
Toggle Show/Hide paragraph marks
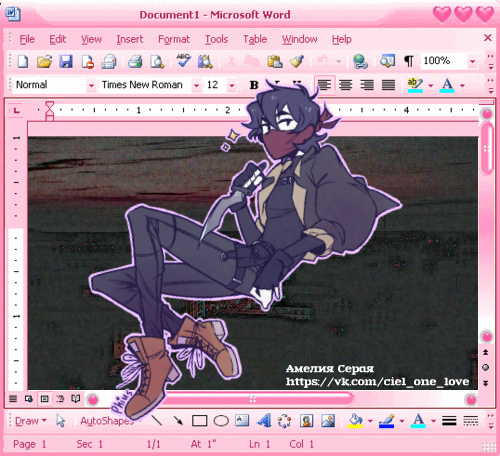click(409, 61)
